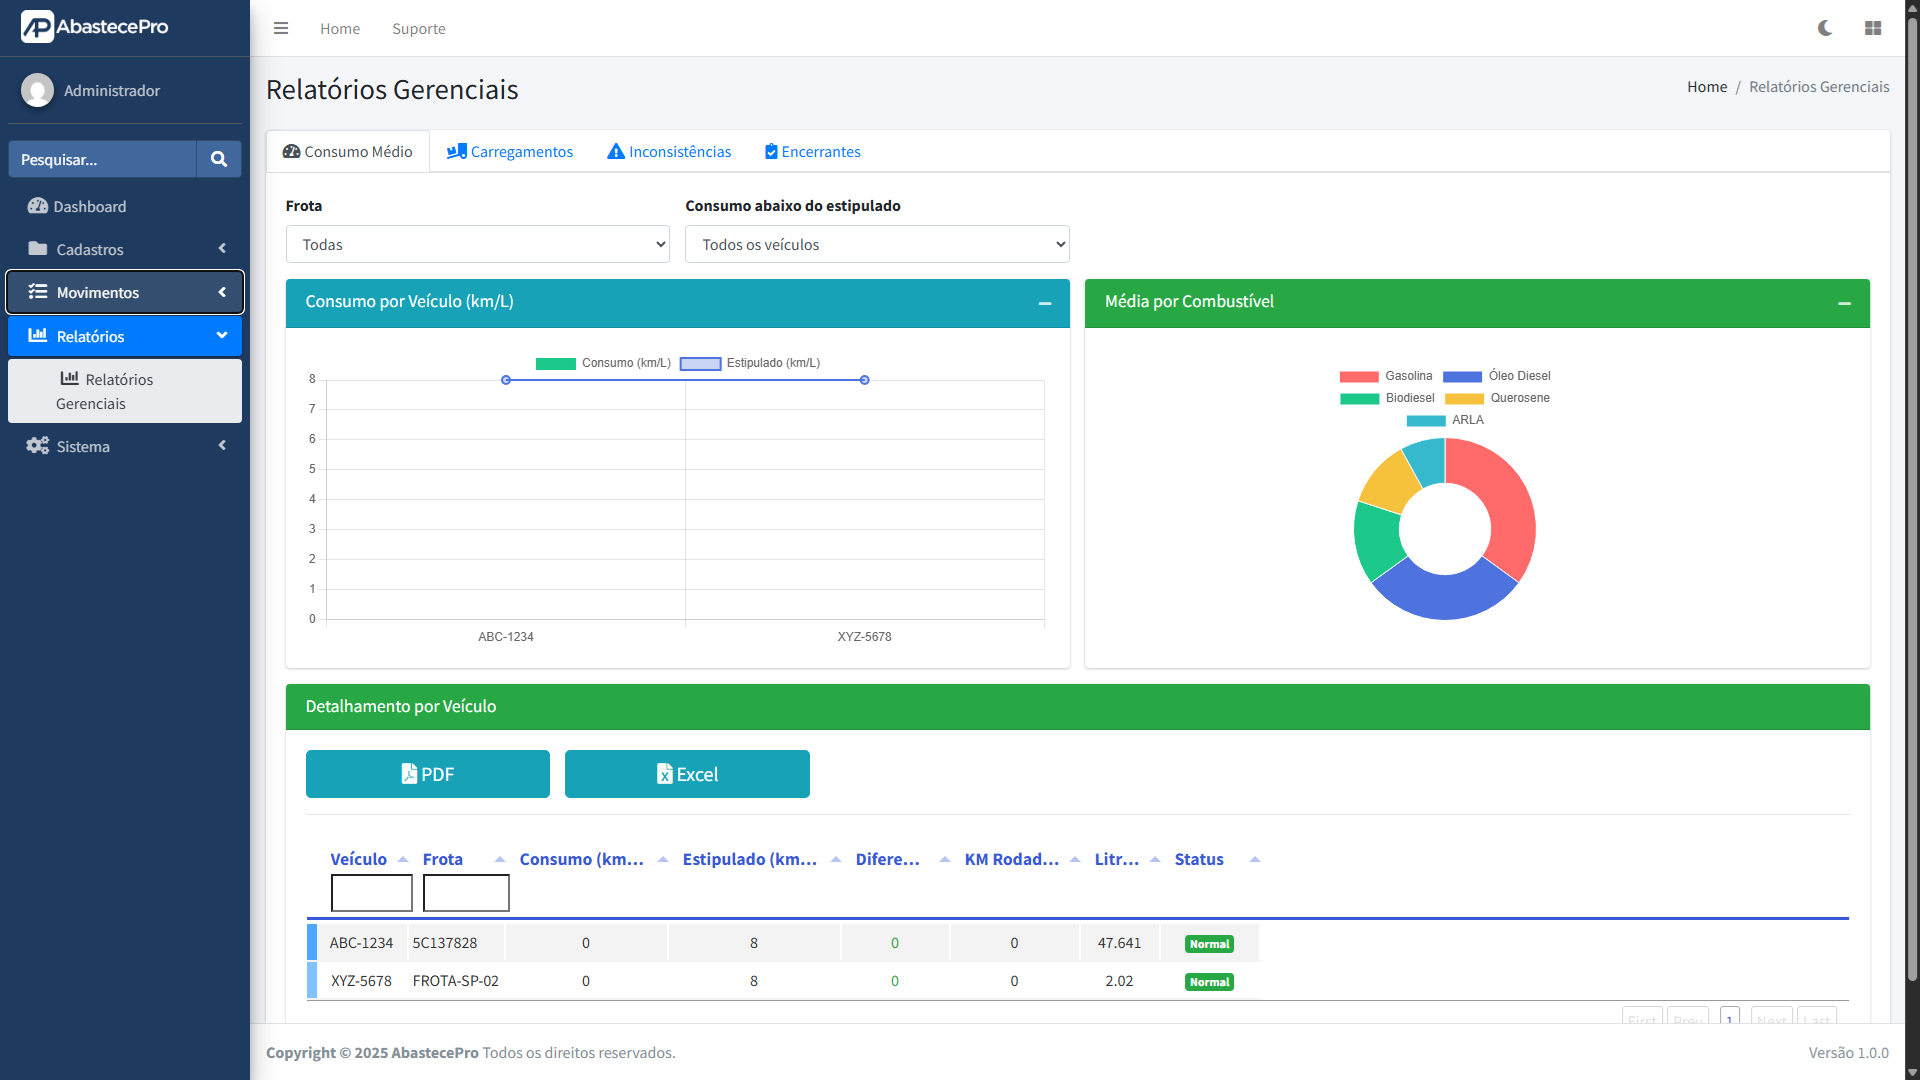The image size is (1920, 1080).
Task: Toggle Gasolina slice in donut legend
Action: (x=1386, y=376)
